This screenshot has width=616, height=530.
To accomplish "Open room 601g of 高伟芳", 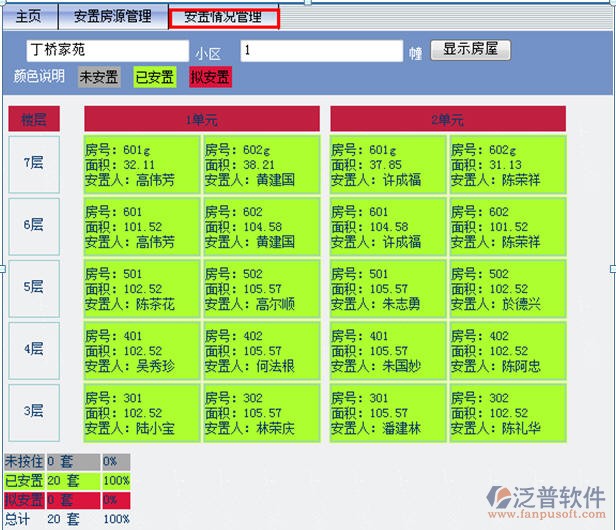I will 142,165.
